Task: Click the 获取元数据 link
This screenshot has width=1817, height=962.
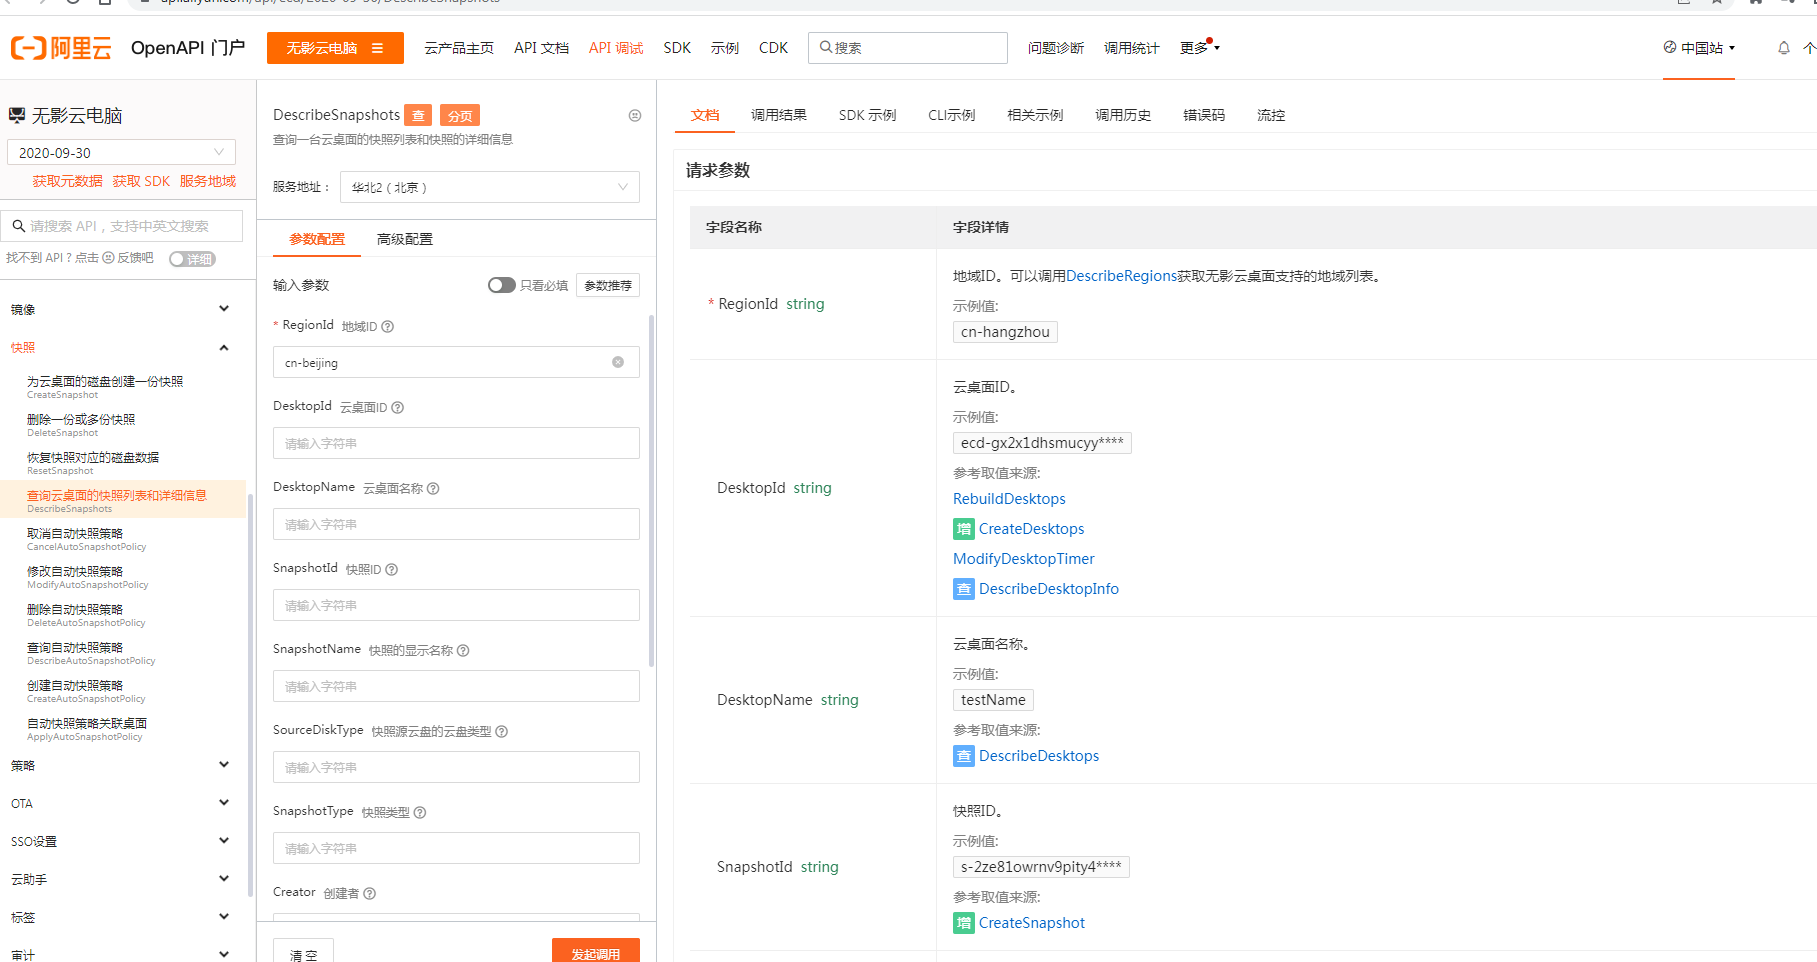Action: (x=67, y=181)
